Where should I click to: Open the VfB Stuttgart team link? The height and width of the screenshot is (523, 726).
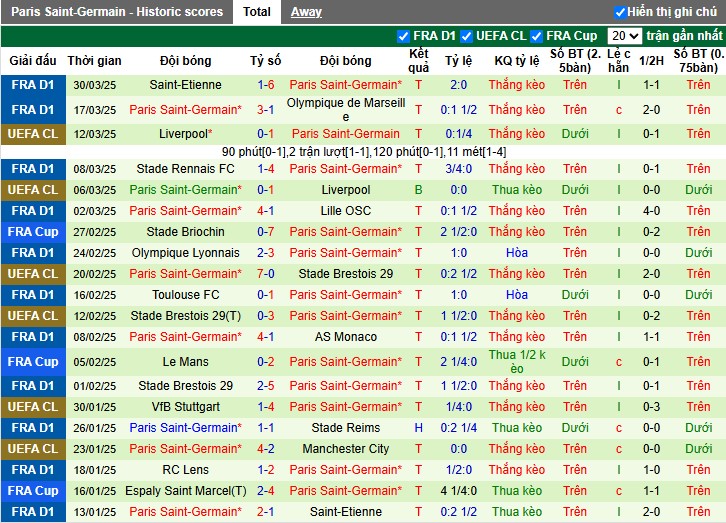tap(185, 407)
